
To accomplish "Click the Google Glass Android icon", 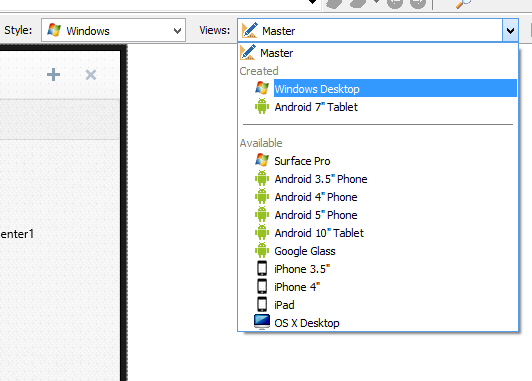I will click(x=262, y=250).
